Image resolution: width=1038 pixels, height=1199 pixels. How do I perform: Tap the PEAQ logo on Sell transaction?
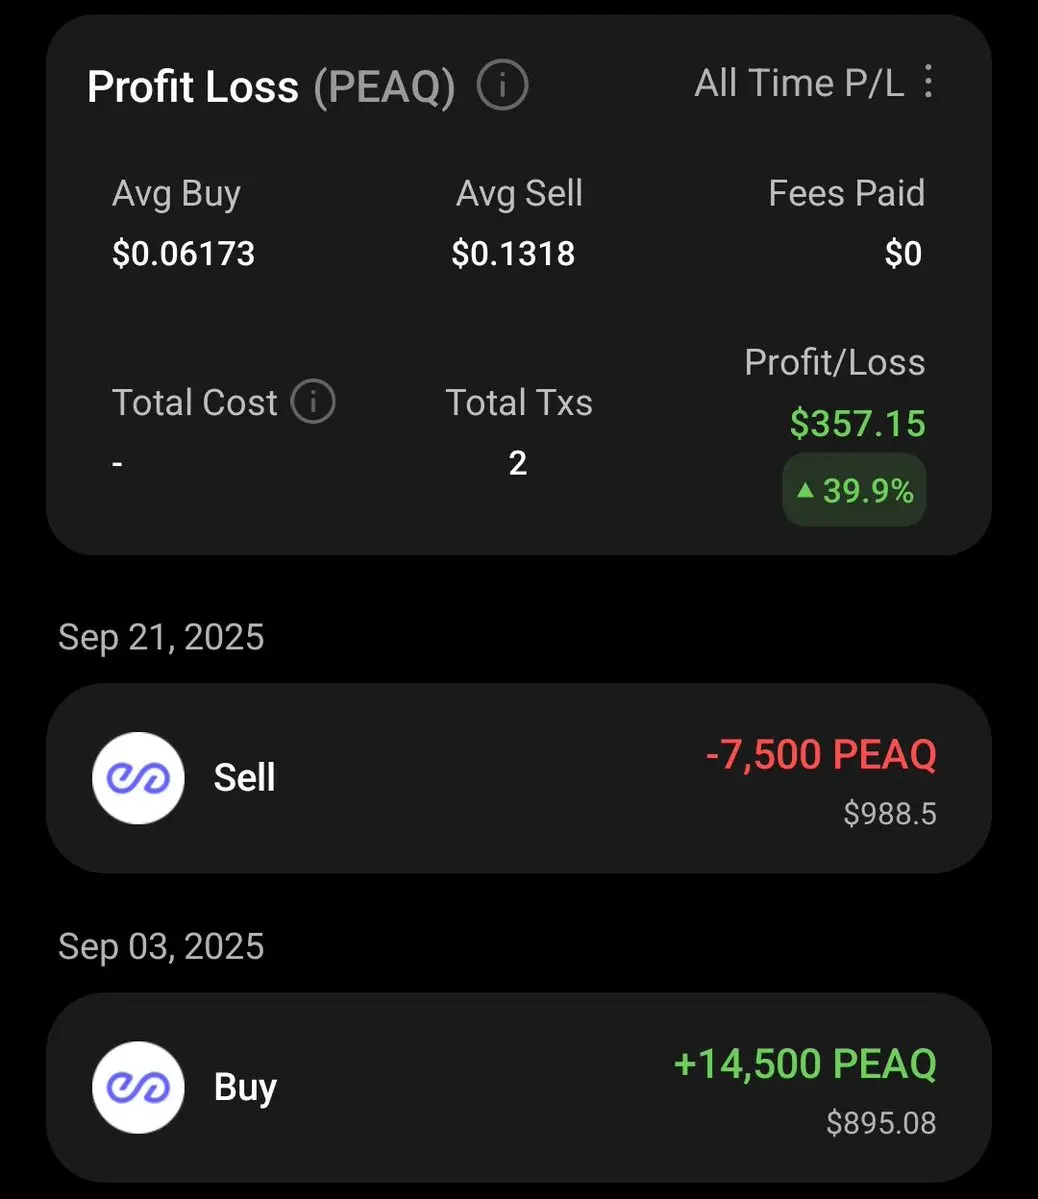pyautogui.click(x=138, y=778)
